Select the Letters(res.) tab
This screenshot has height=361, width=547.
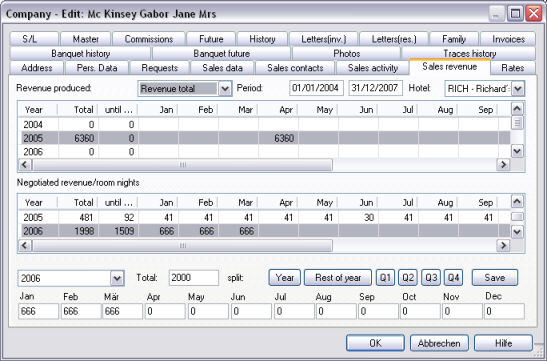[x=394, y=39]
